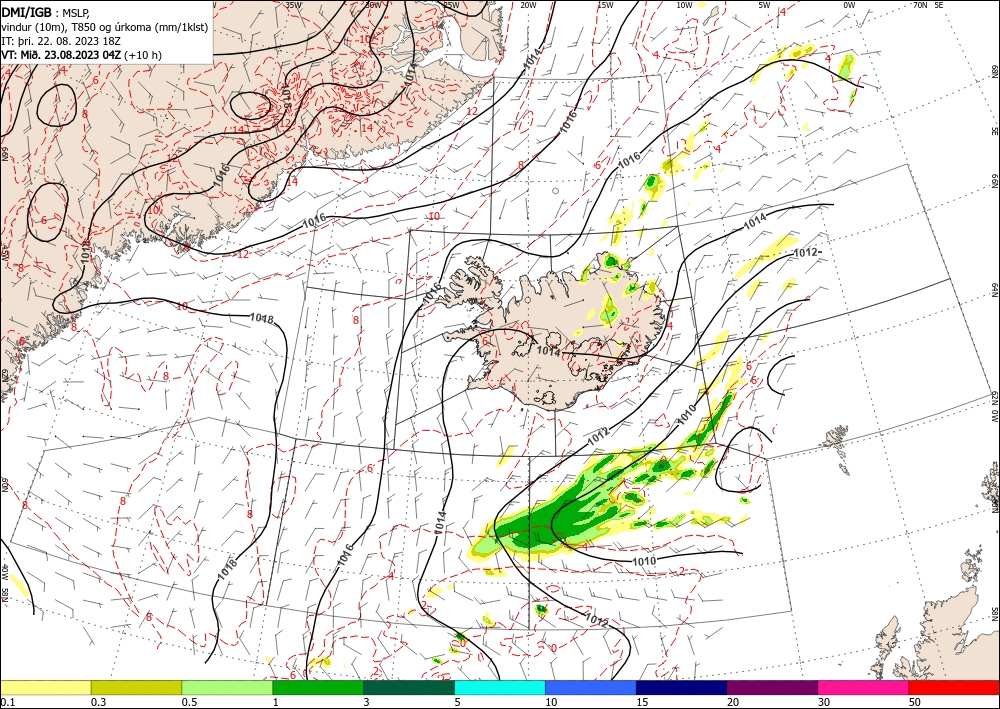The height and width of the screenshot is (709, 1000).
Task: Click the '30' legend value label
Action: [x=824, y=702]
